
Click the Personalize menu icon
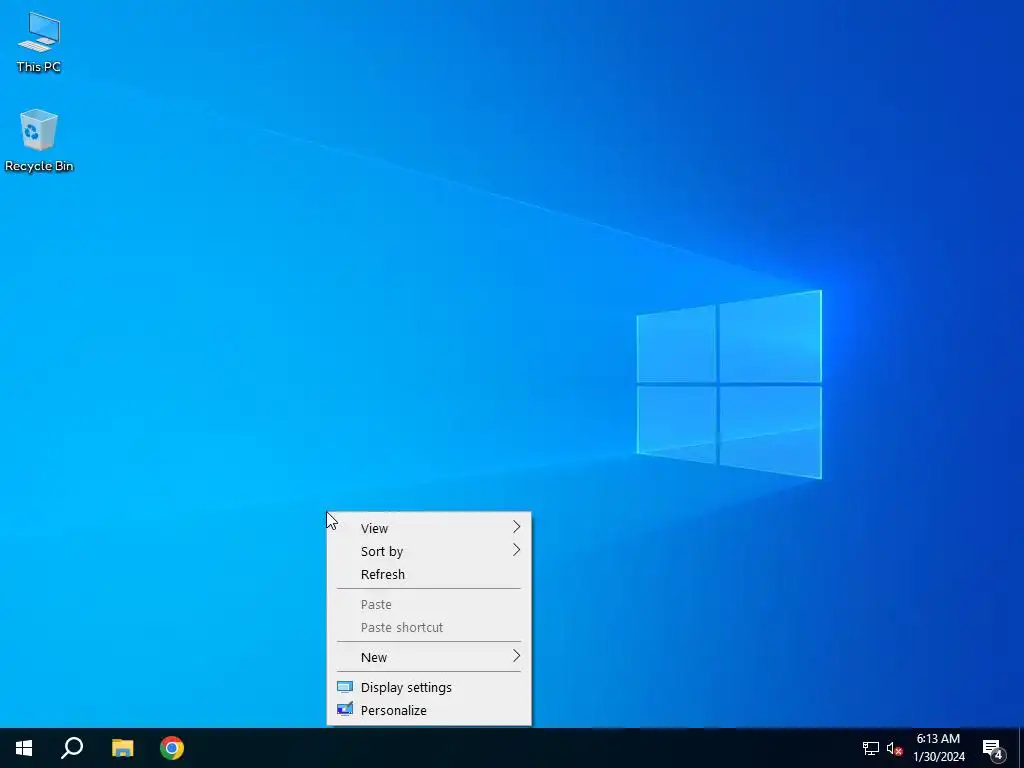click(344, 710)
